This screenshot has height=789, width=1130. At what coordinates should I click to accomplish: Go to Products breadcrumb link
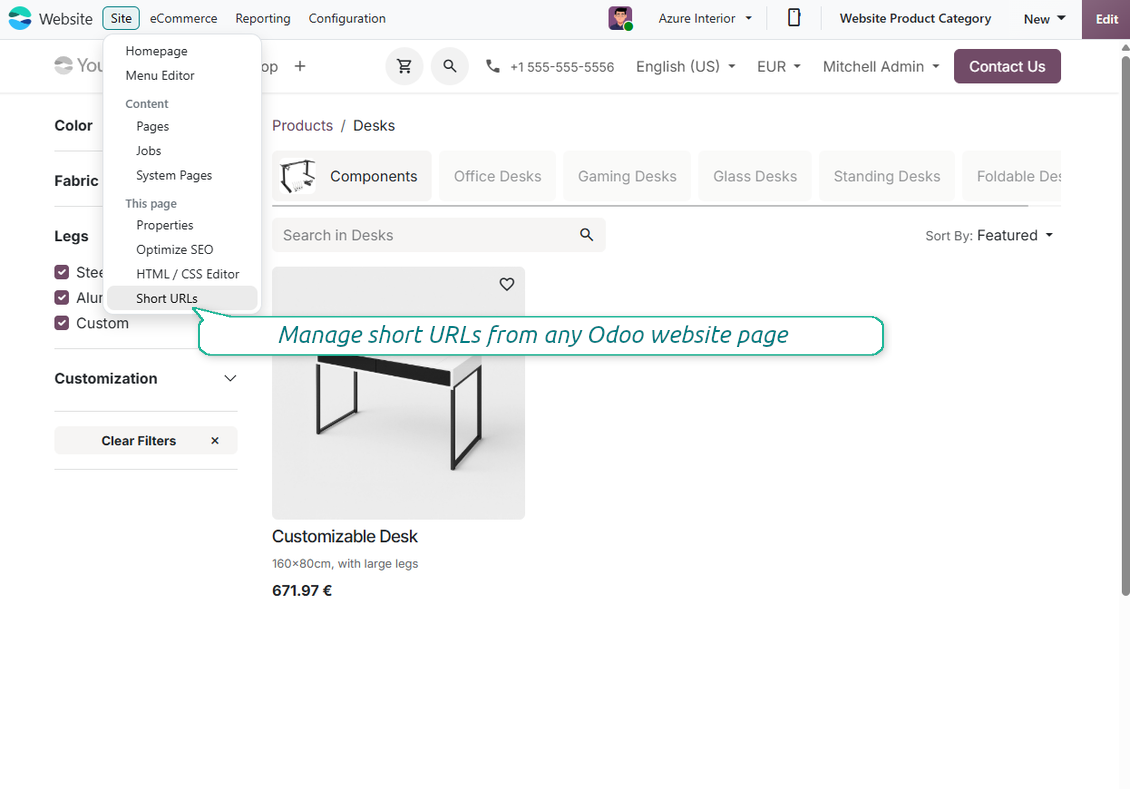[302, 126]
